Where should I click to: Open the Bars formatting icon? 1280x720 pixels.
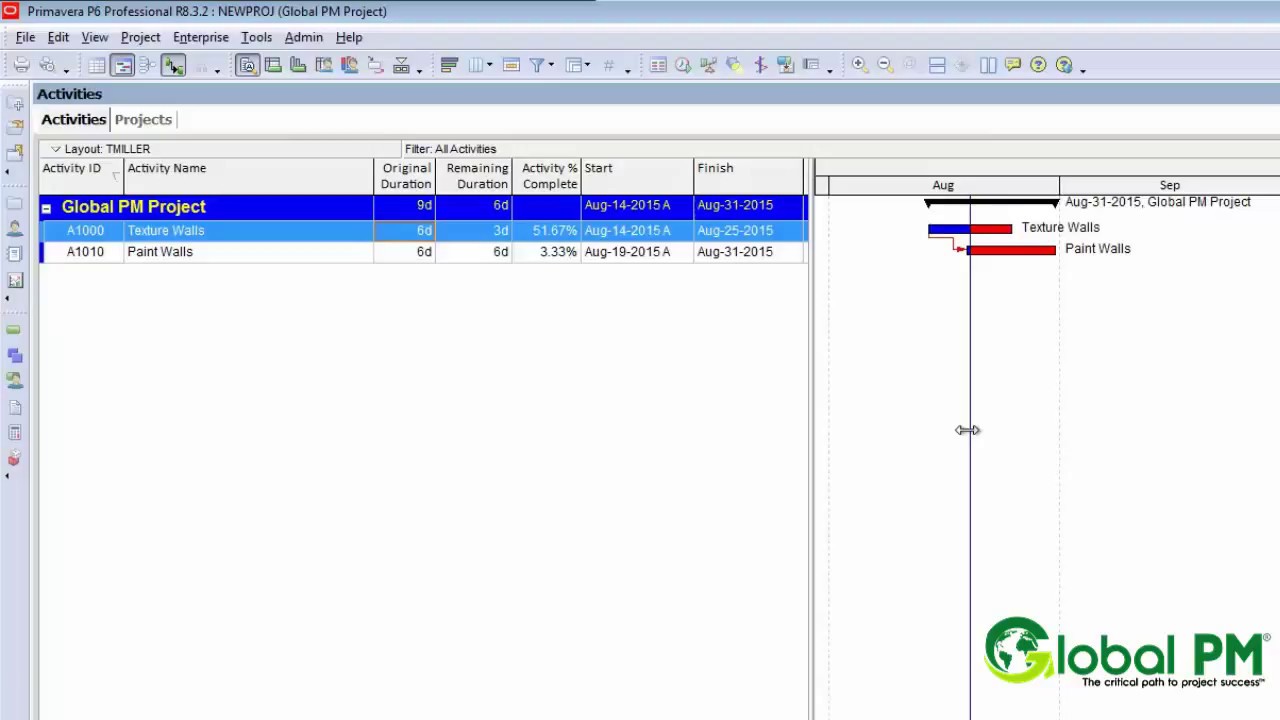pyautogui.click(x=449, y=65)
